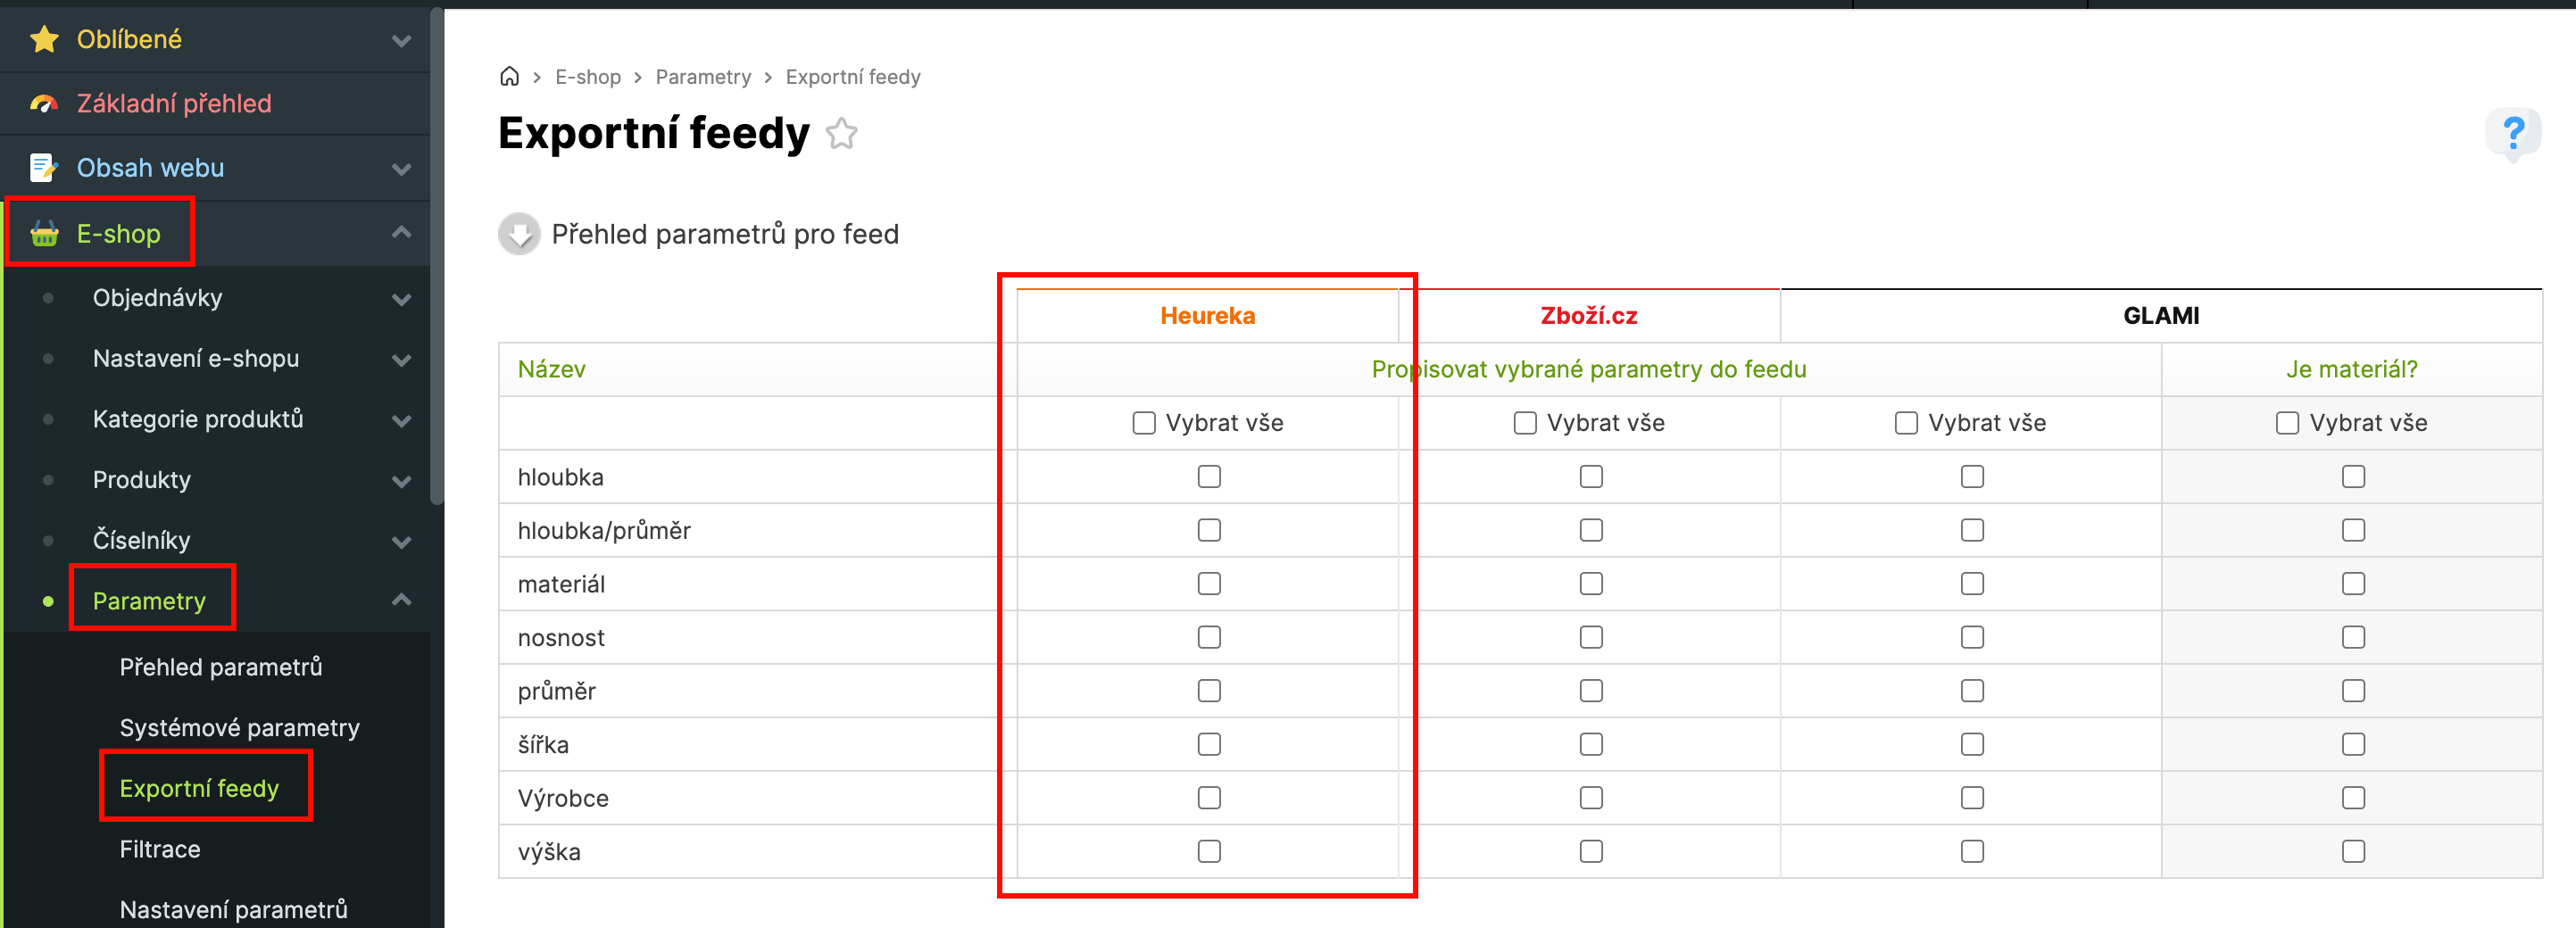
Task: Expand Kategorie produktů submenu chevron
Action: click(402, 420)
